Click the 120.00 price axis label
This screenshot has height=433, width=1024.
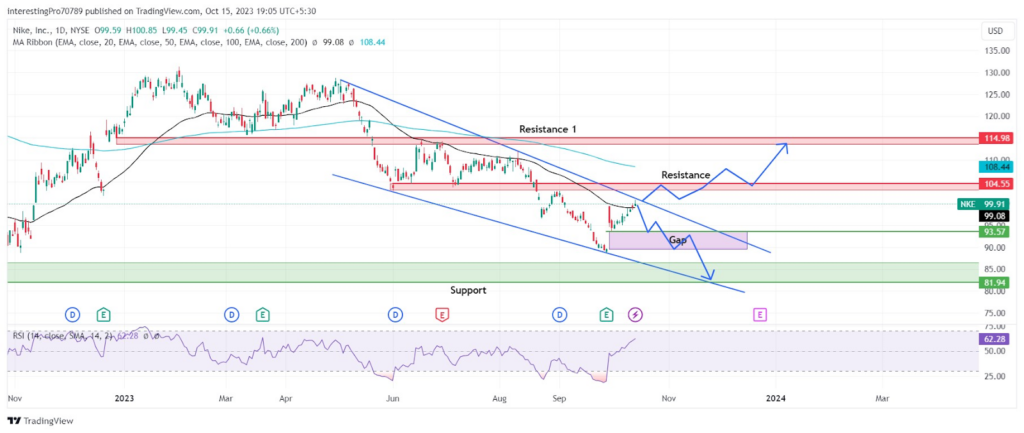point(996,116)
